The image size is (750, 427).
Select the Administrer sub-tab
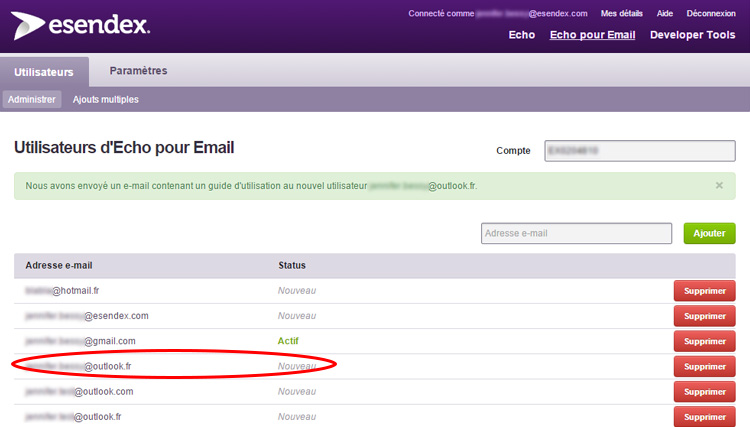pyautogui.click(x=32, y=100)
